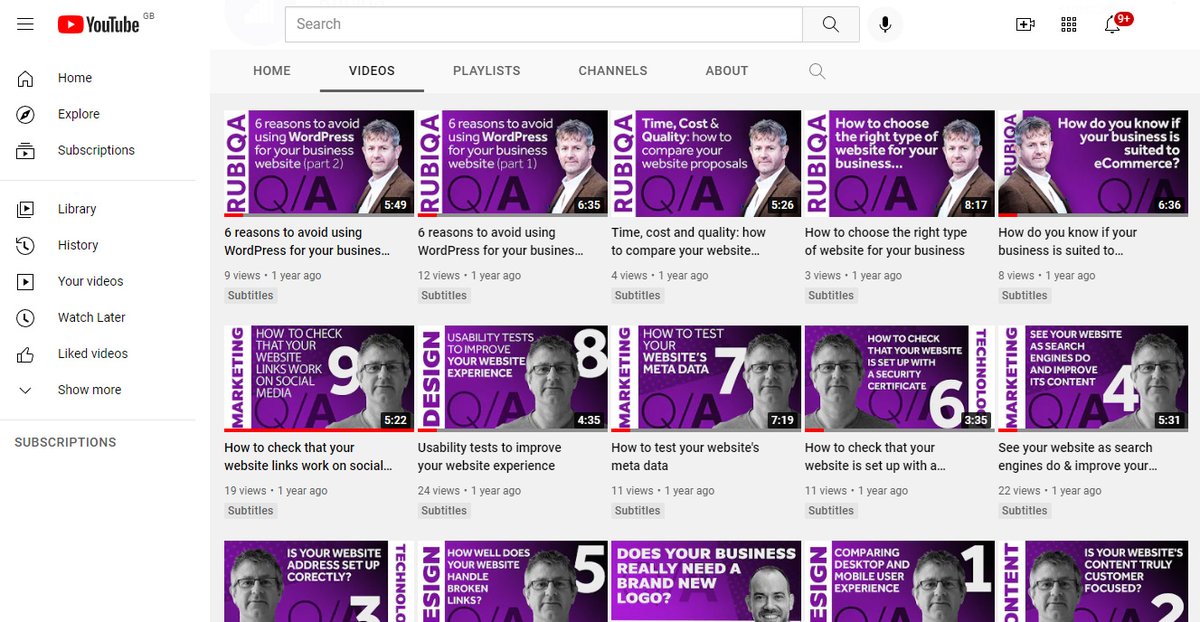Click the Watch Later clock icon

(x=26, y=317)
